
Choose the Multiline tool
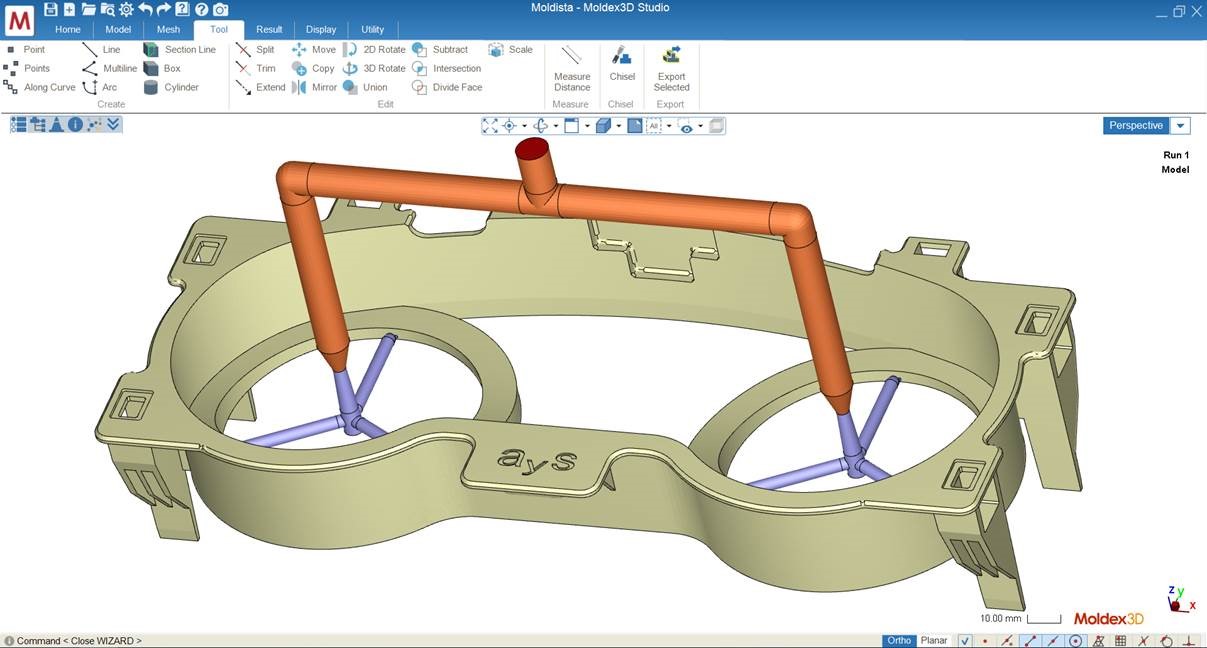110,68
